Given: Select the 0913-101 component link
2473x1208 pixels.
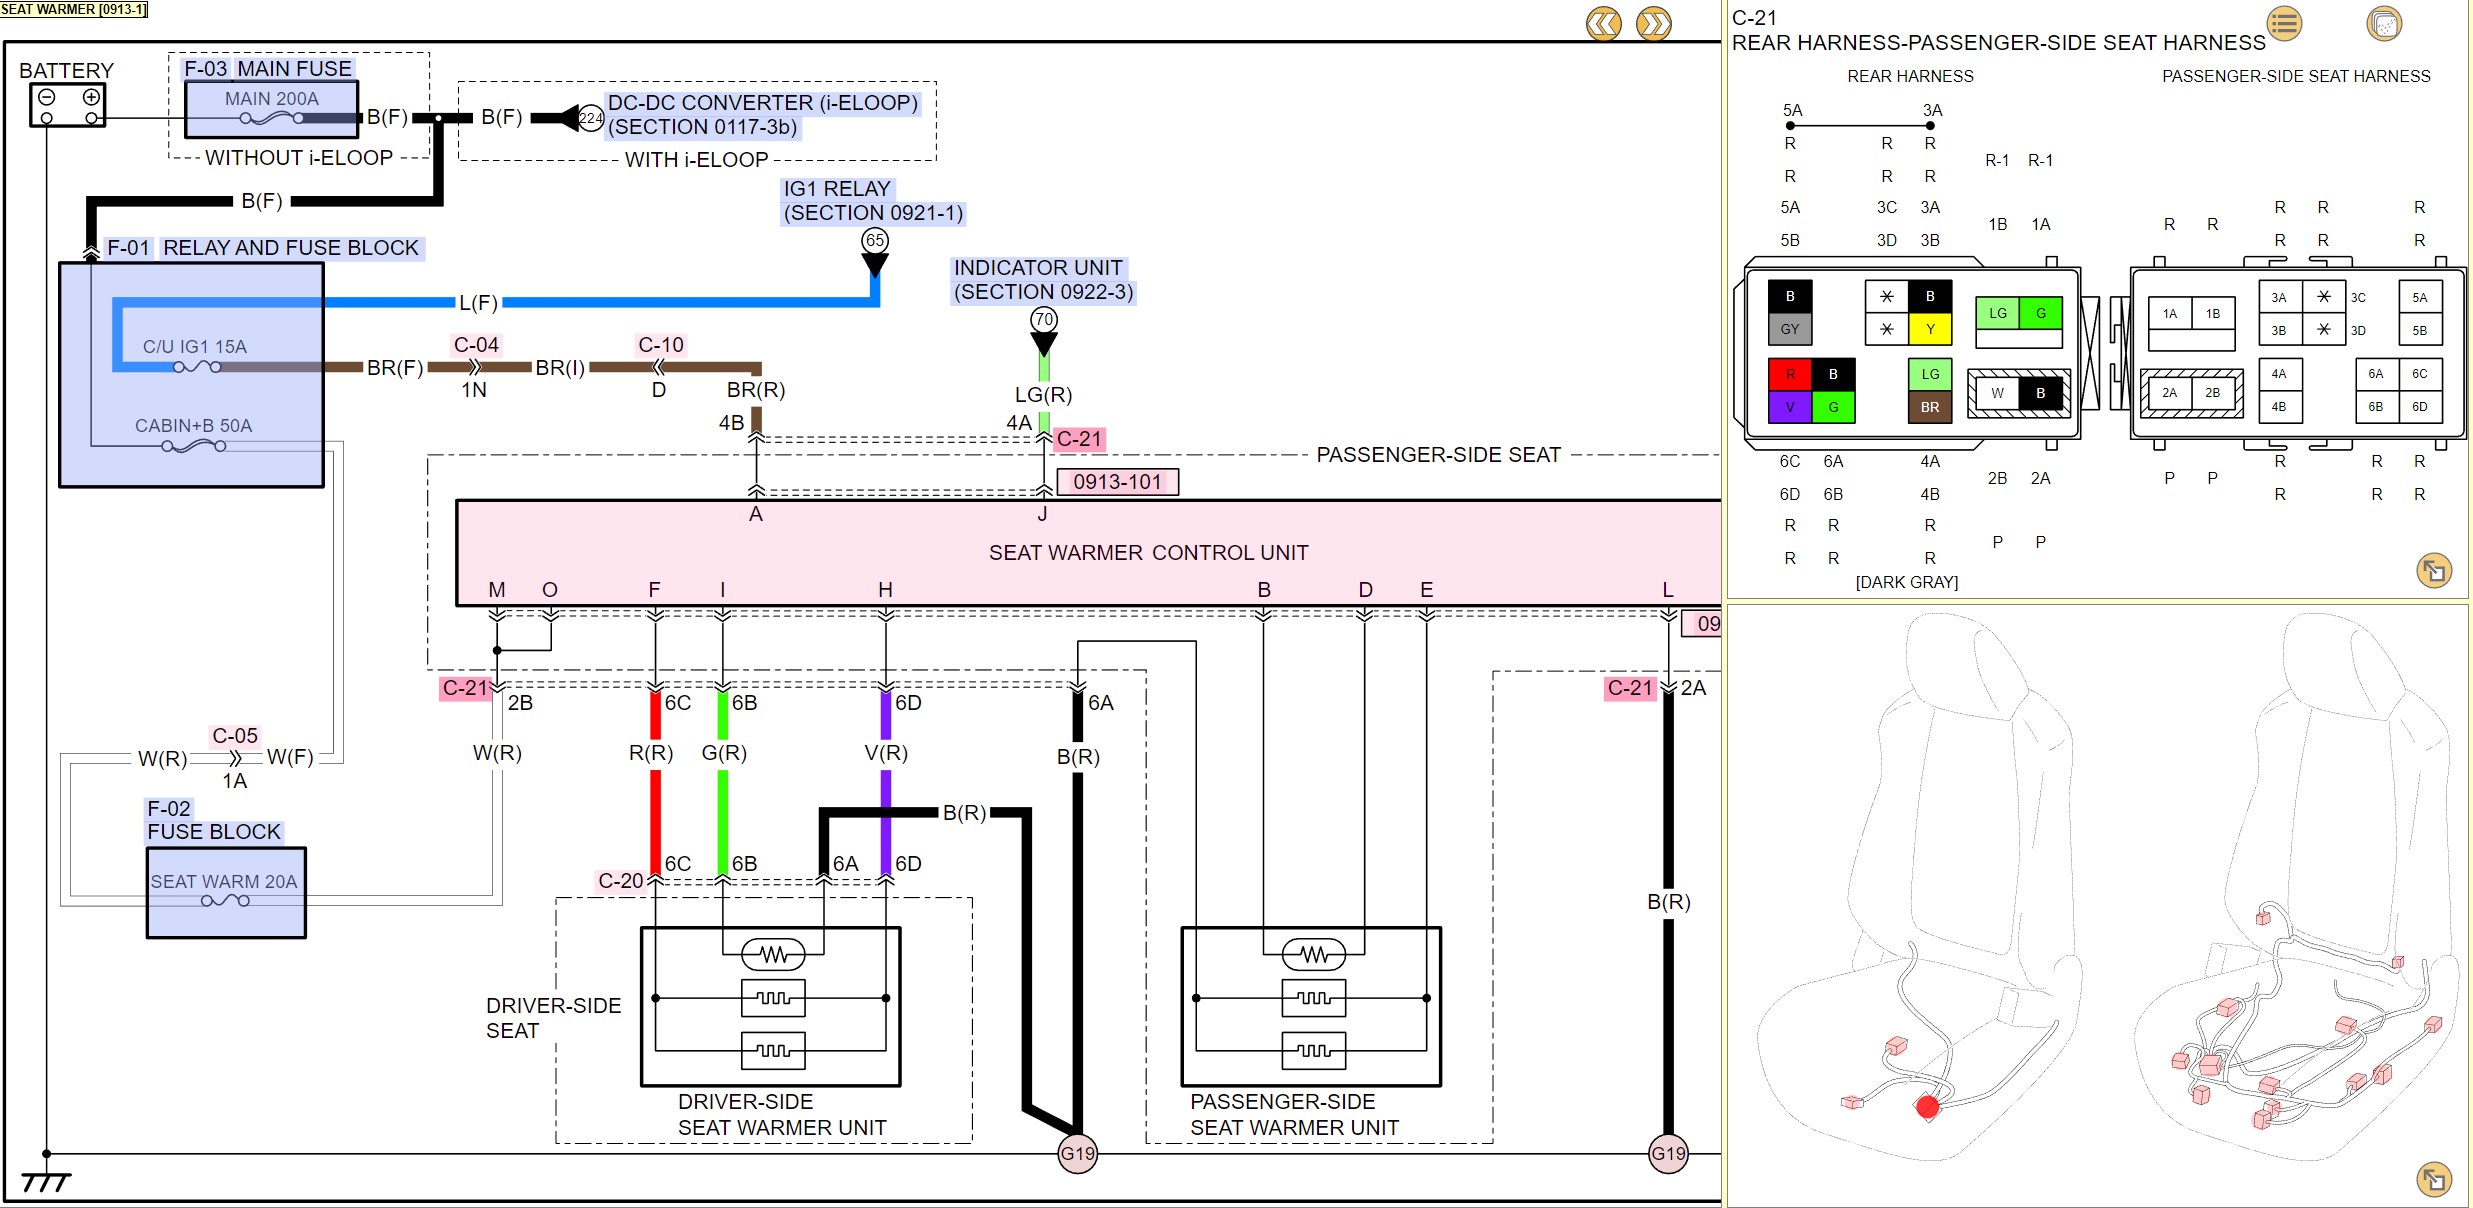Looking at the screenshot, I should tap(1117, 482).
